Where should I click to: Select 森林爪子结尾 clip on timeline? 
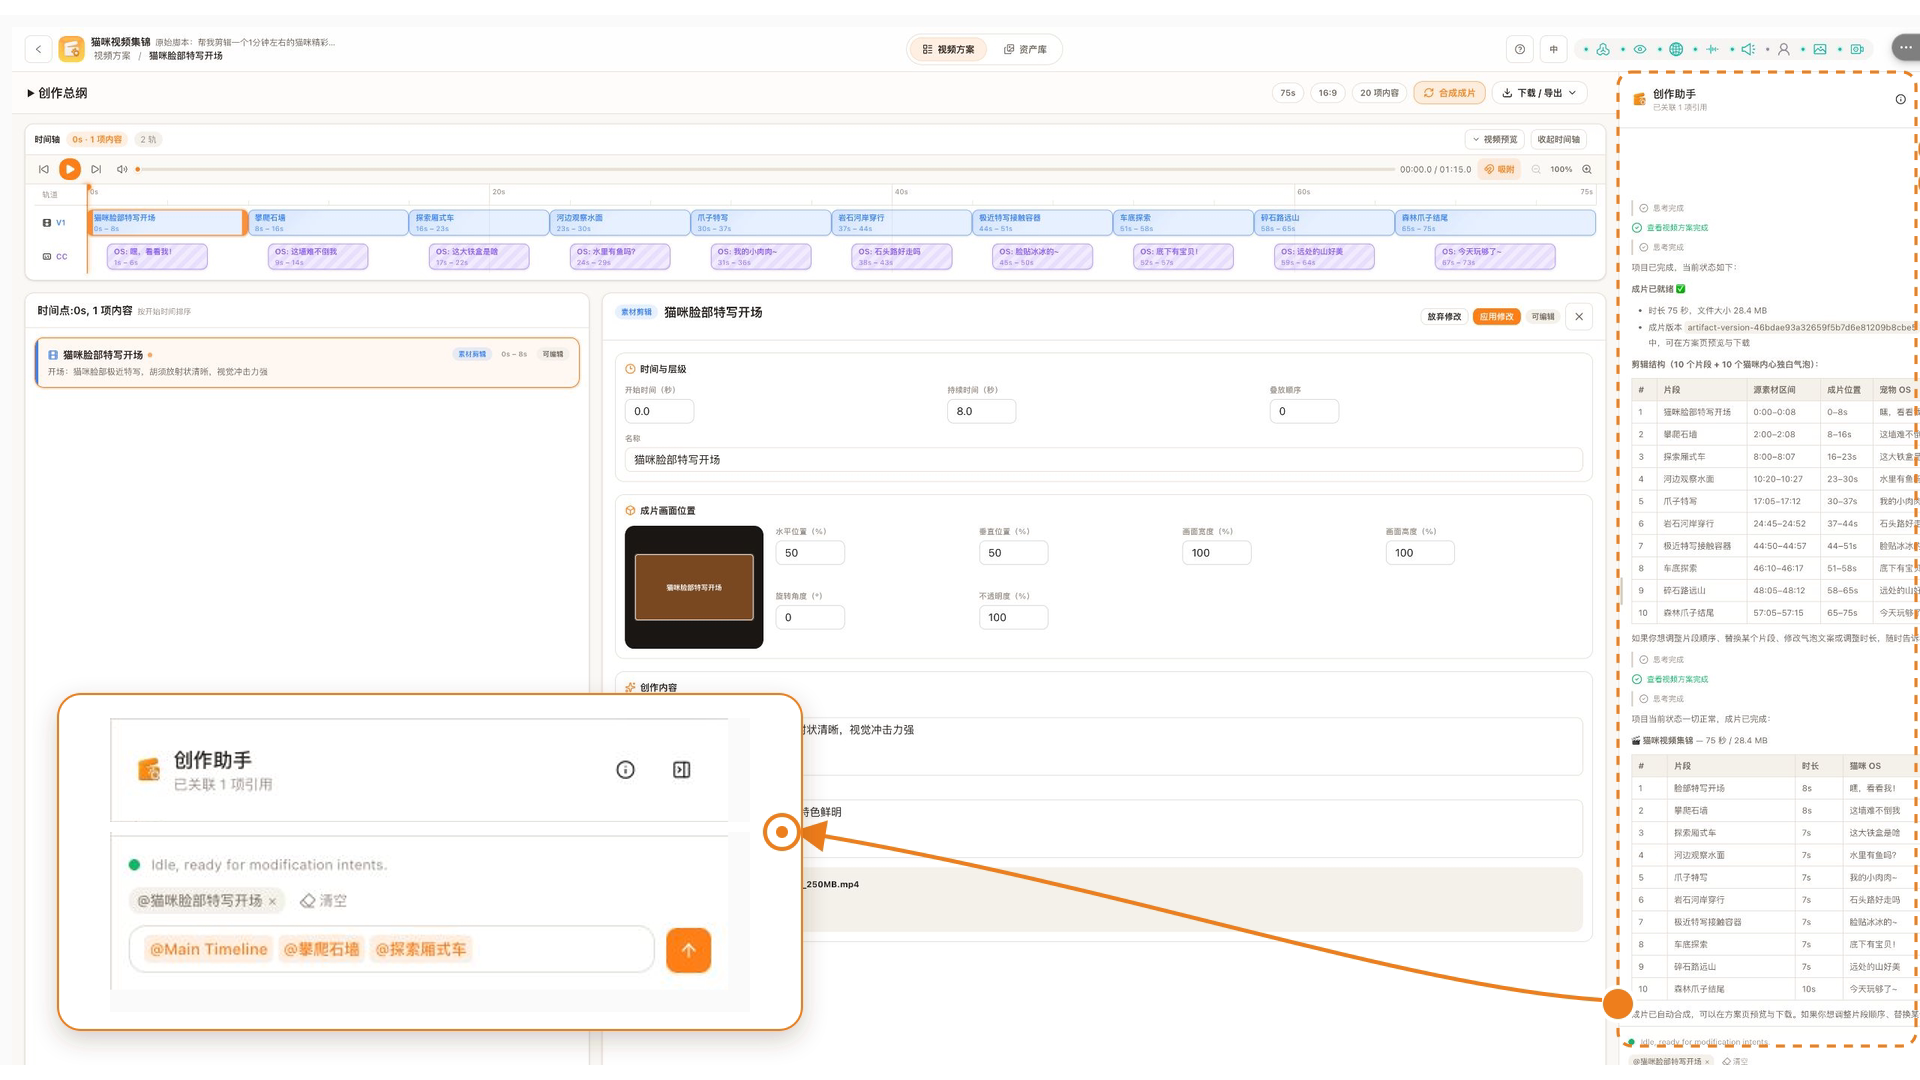coord(1495,222)
